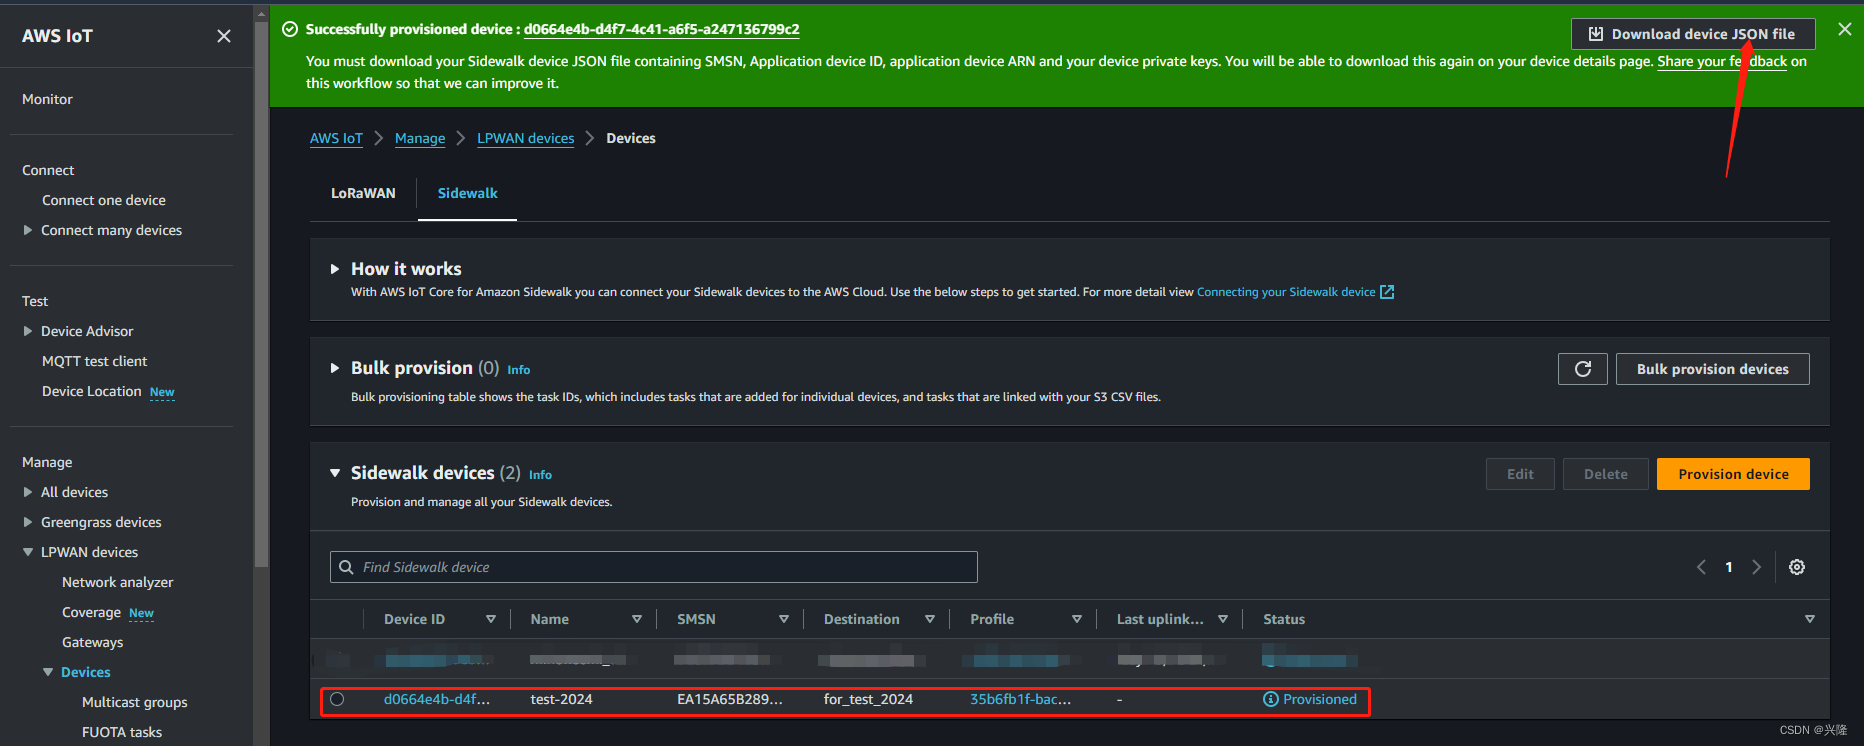The width and height of the screenshot is (1864, 746).
Task: Click the Provision device button
Action: tap(1733, 474)
